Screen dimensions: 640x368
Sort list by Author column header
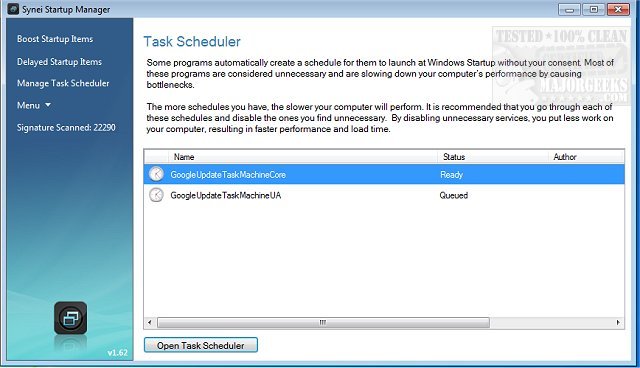(x=586, y=157)
